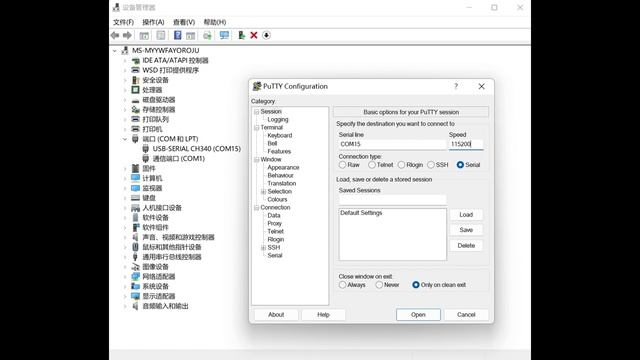Collapse the Terminal category in PuTTY tree
The height and width of the screenshot is (360, 640).
coord(256,128)
